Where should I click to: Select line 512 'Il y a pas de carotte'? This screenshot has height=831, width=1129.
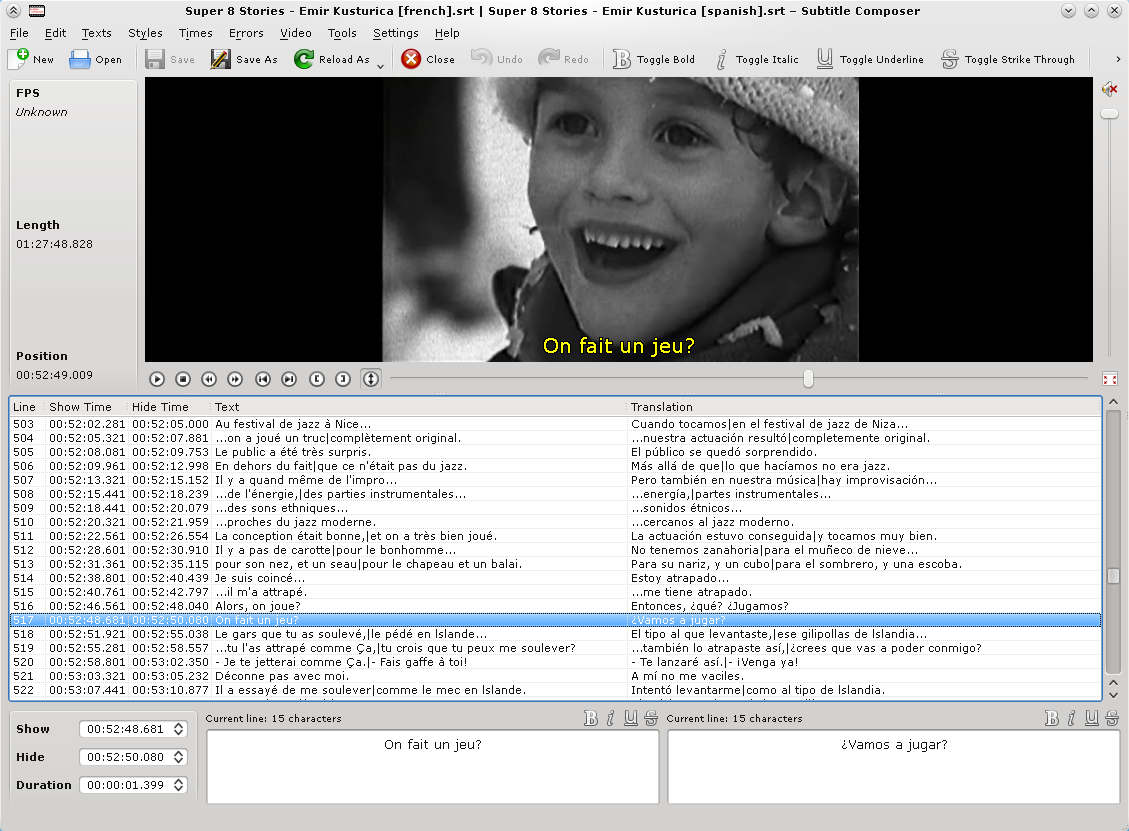coord(555,550)
